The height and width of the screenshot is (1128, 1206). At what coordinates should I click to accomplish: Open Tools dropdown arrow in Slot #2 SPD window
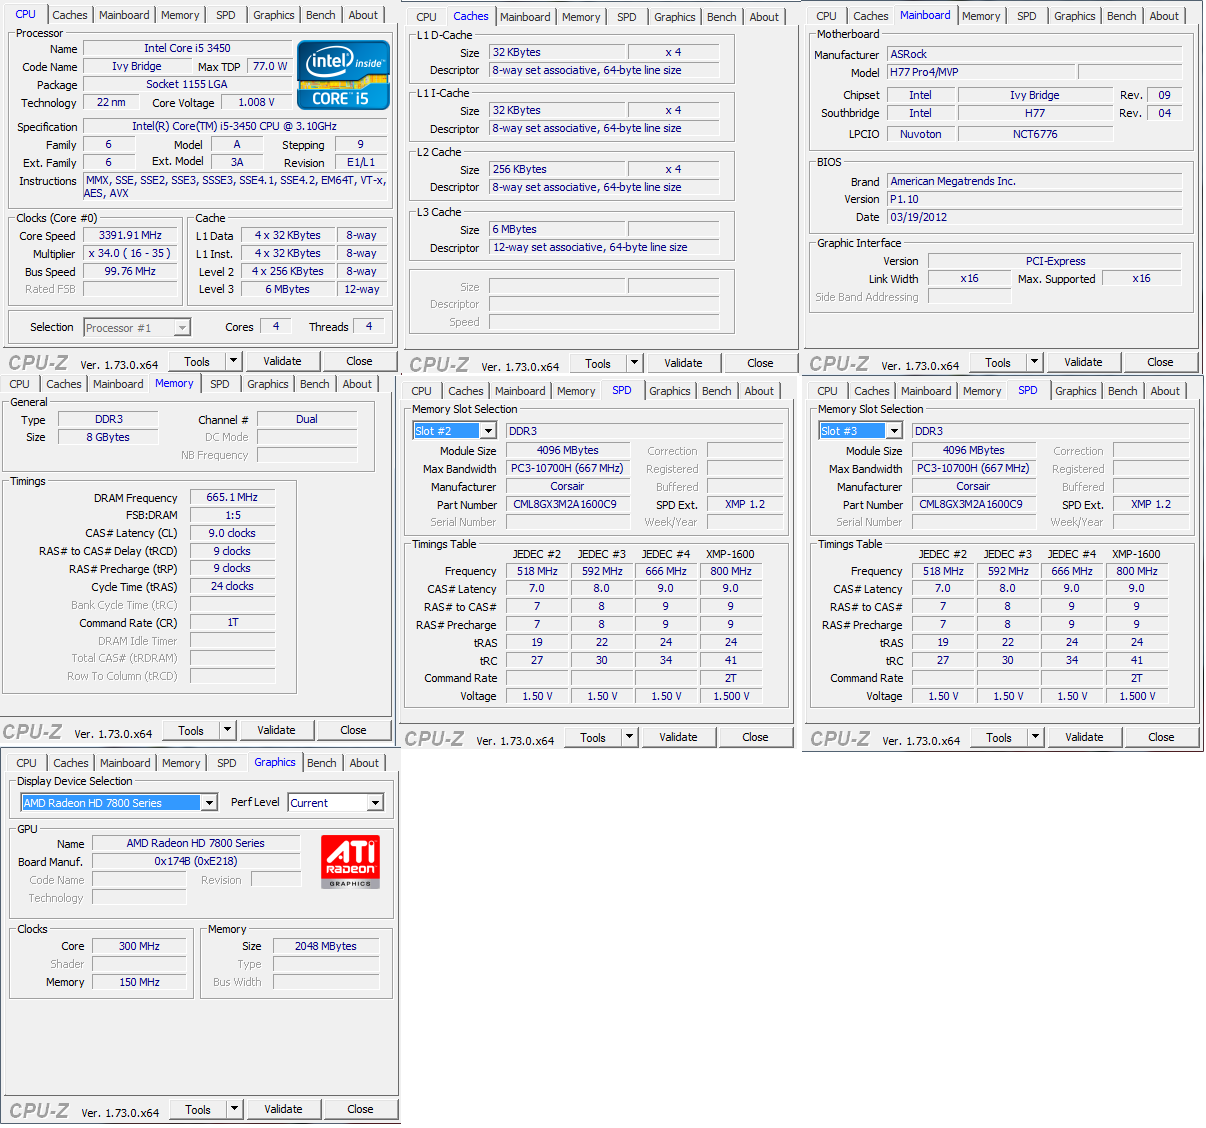coord(630,737)
